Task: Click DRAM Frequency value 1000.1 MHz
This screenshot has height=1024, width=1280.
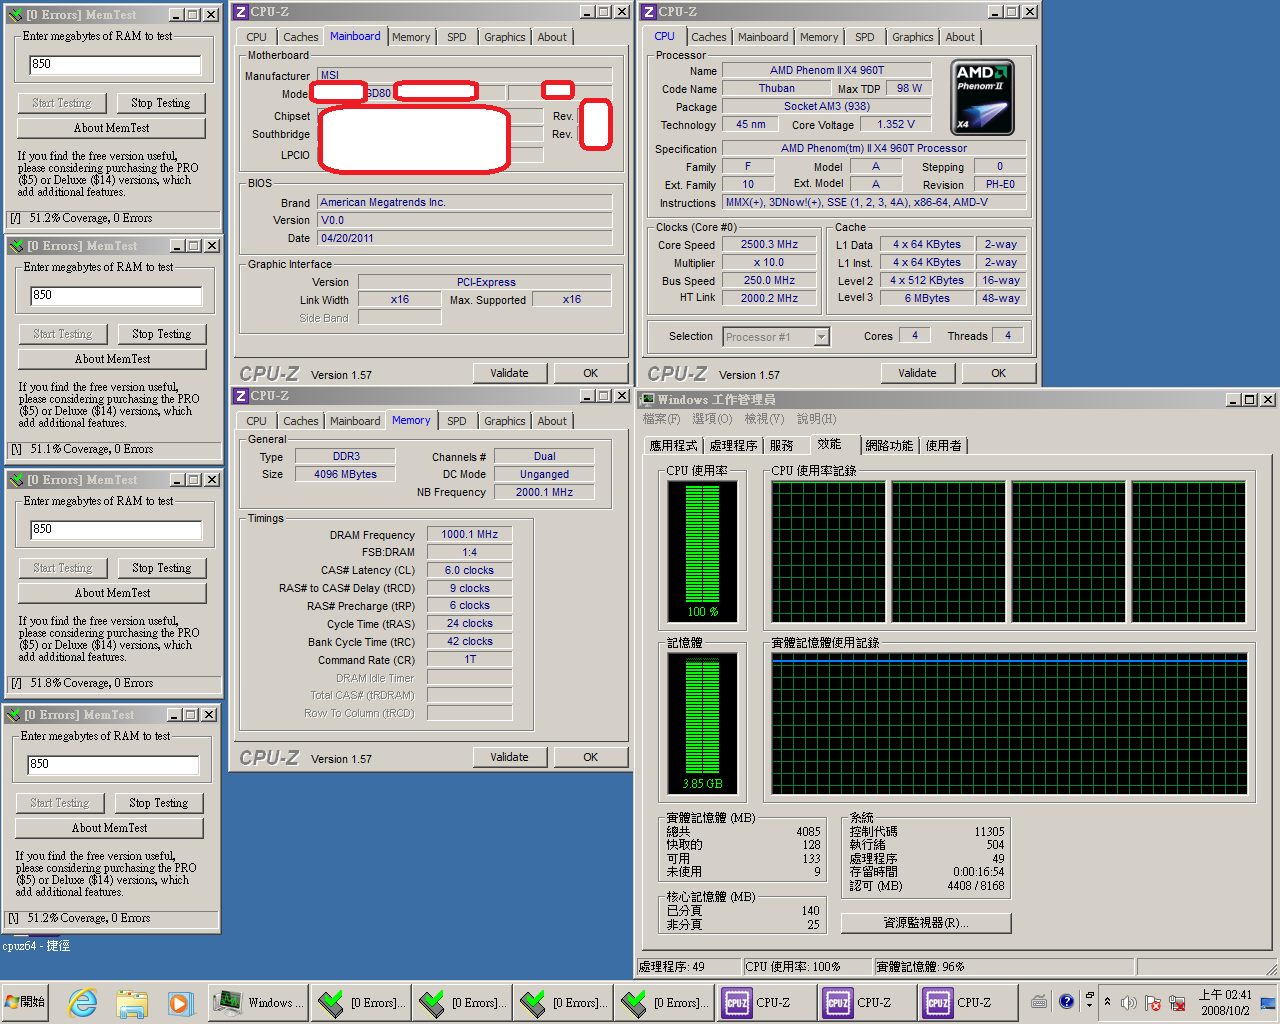Action: [x=470, y=534]
